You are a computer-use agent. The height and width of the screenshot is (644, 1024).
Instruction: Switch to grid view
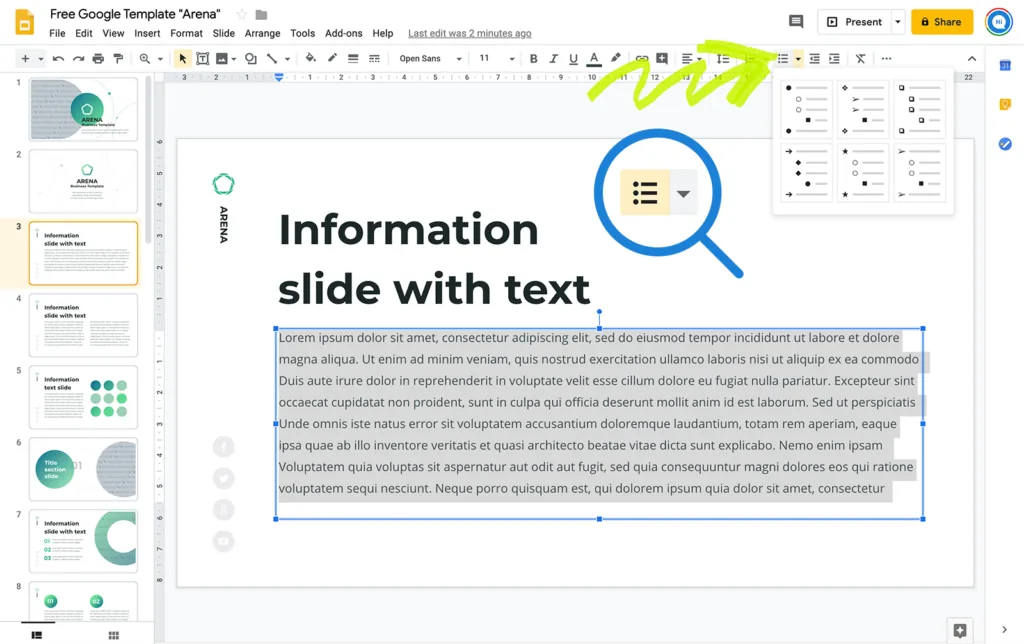(114, 635)
